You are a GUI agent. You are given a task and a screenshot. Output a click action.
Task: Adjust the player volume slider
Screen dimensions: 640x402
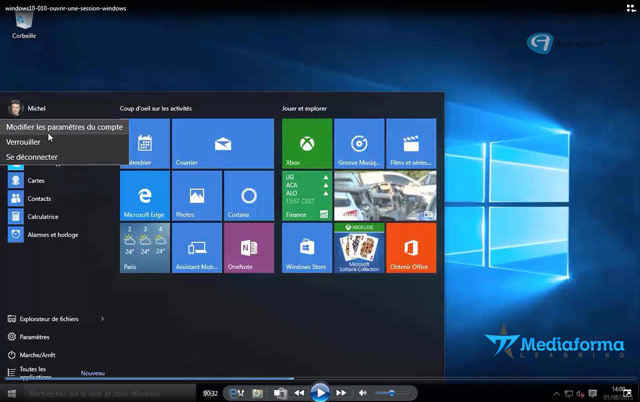[x=392, y=393]
